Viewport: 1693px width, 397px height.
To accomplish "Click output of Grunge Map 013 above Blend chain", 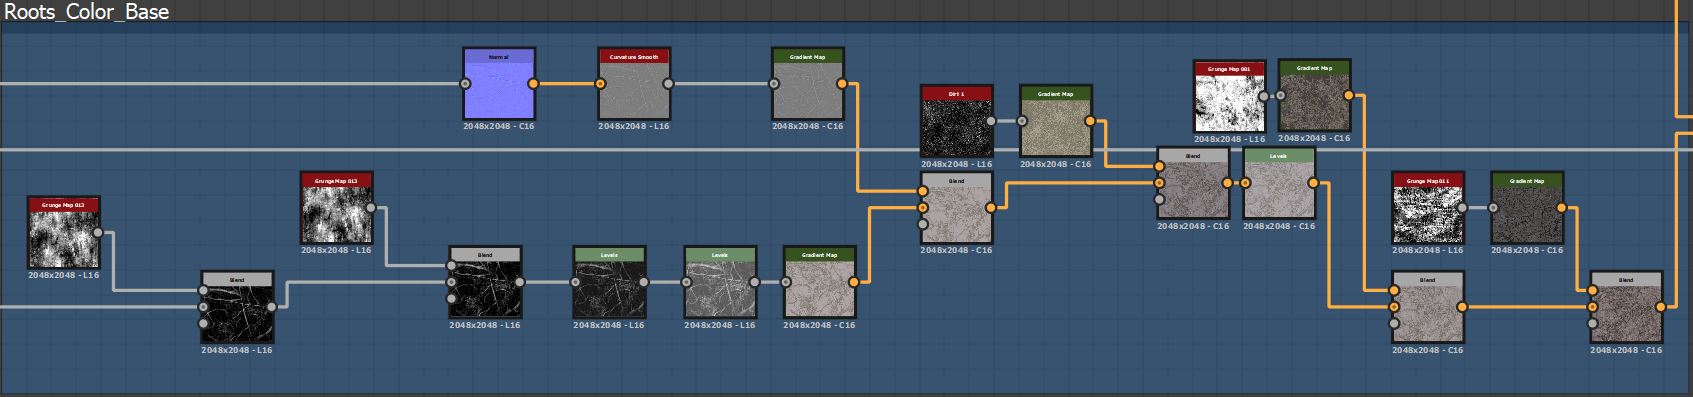I will click(371, 208).
